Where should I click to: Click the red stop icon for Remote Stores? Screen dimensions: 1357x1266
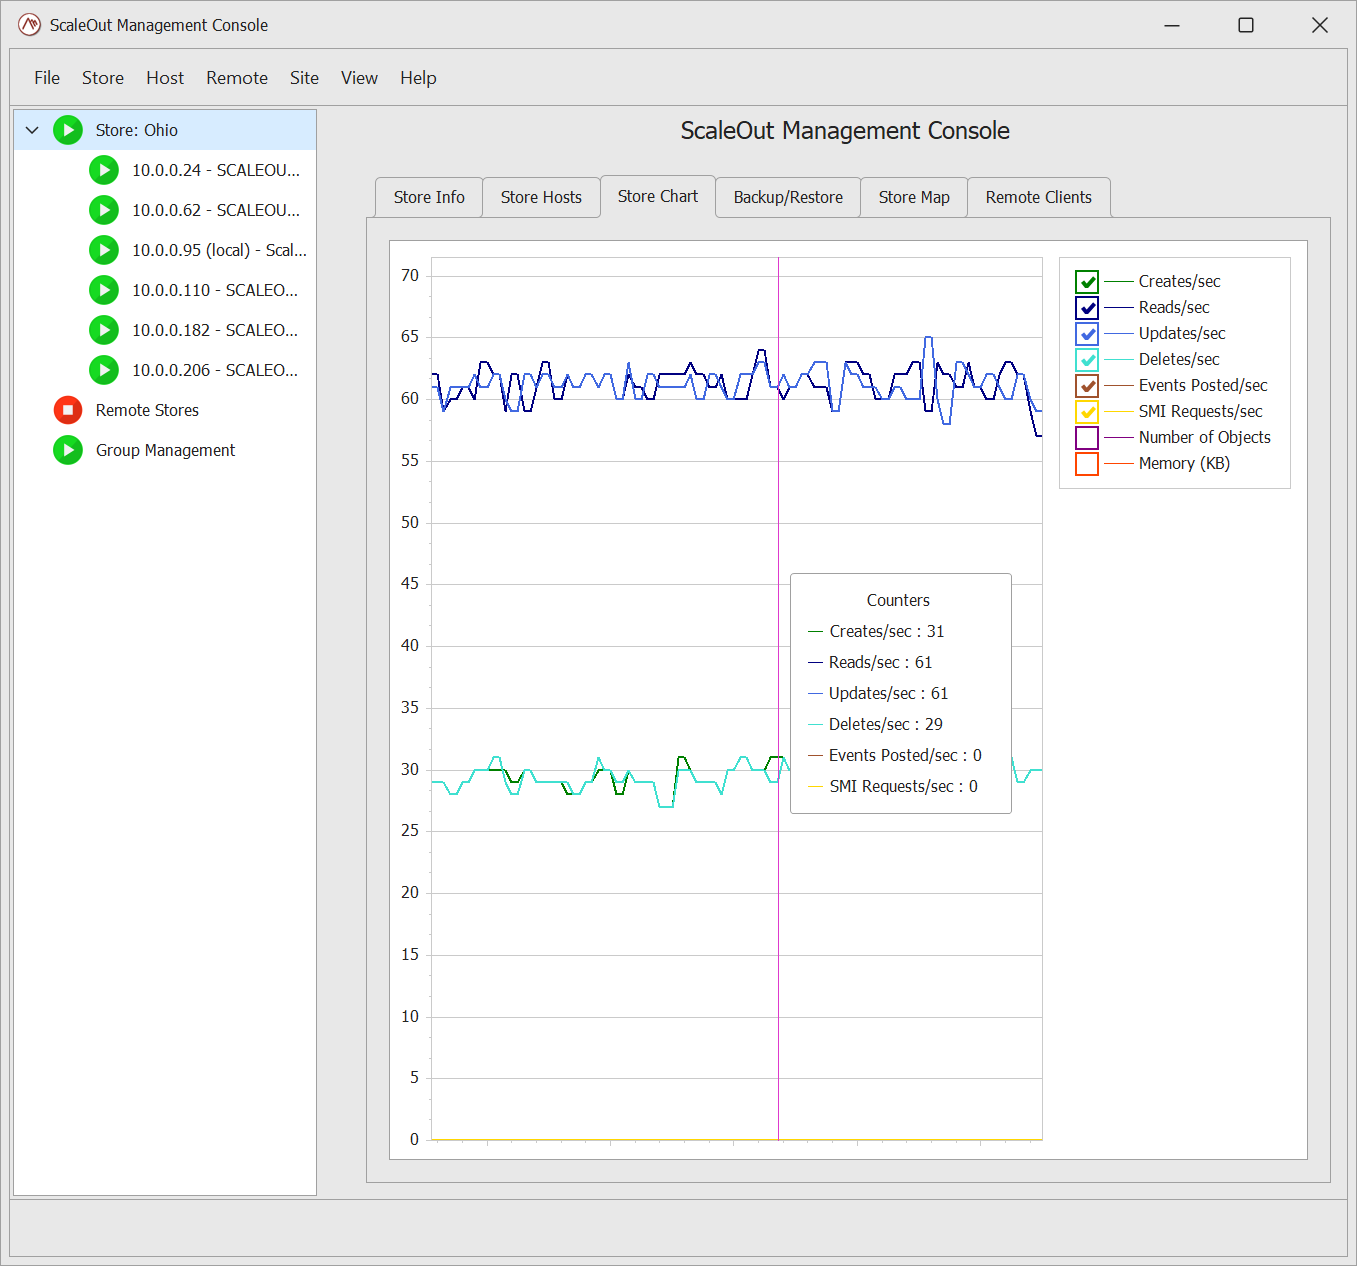[x=68, y=410]
